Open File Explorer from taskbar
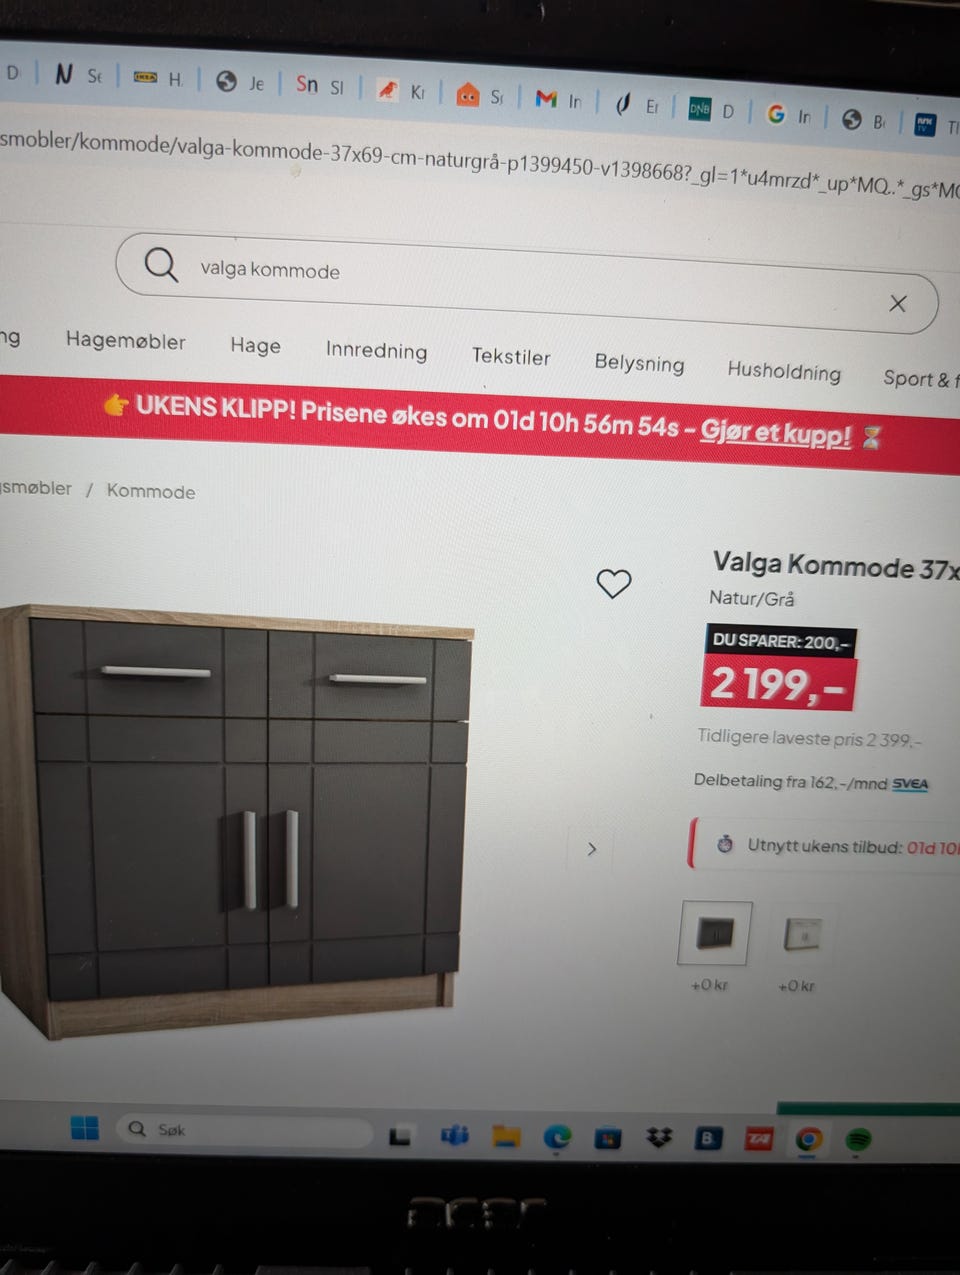 pos(507,1136)
